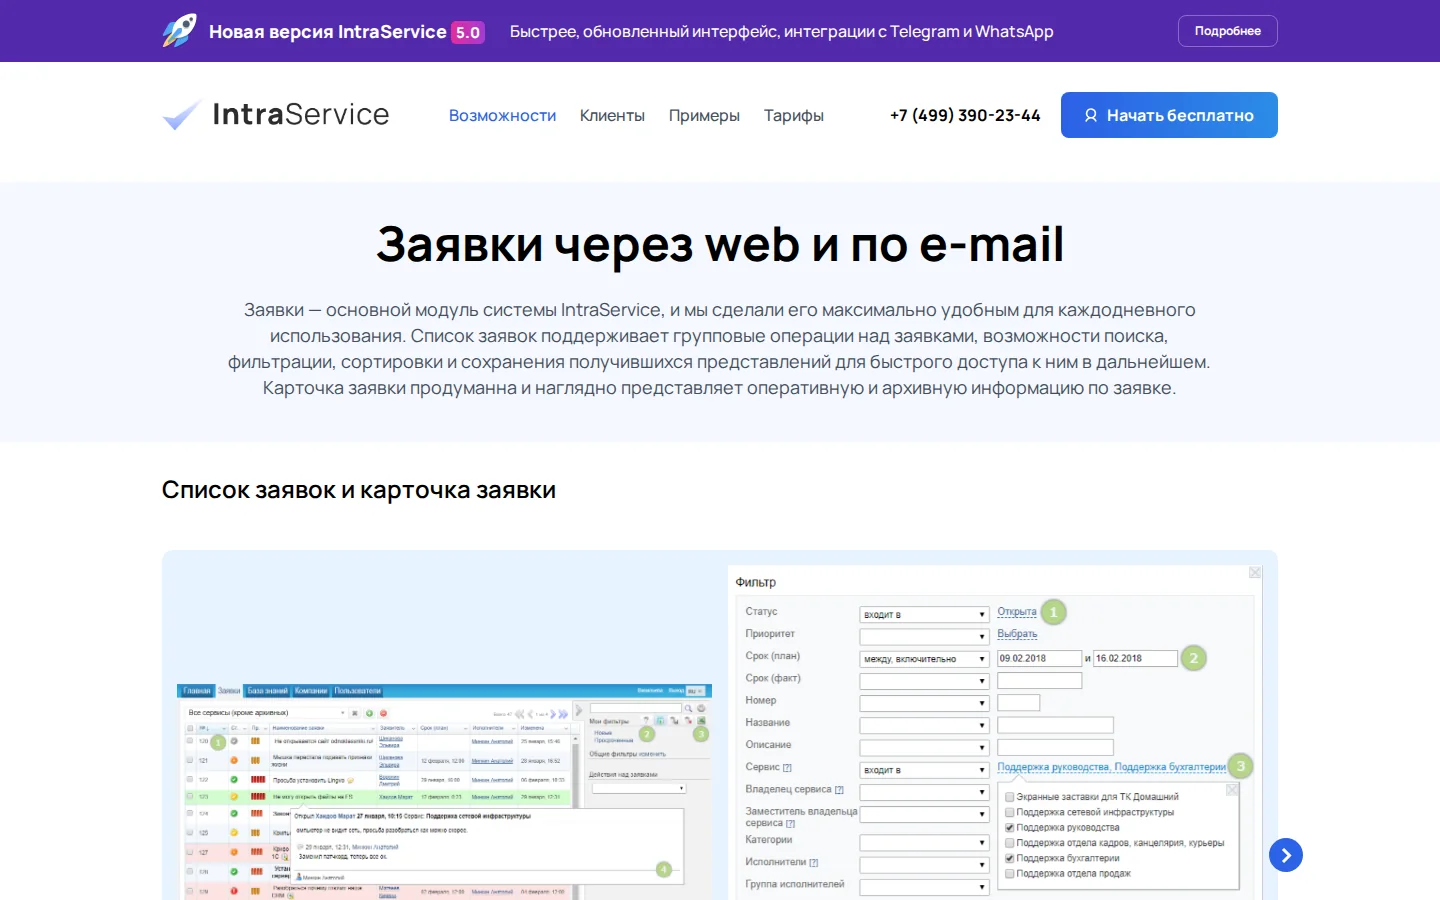Screen dimensions: 1440x900
Task: Open the Статус condition dropdown
Action: tap(925, 614)
